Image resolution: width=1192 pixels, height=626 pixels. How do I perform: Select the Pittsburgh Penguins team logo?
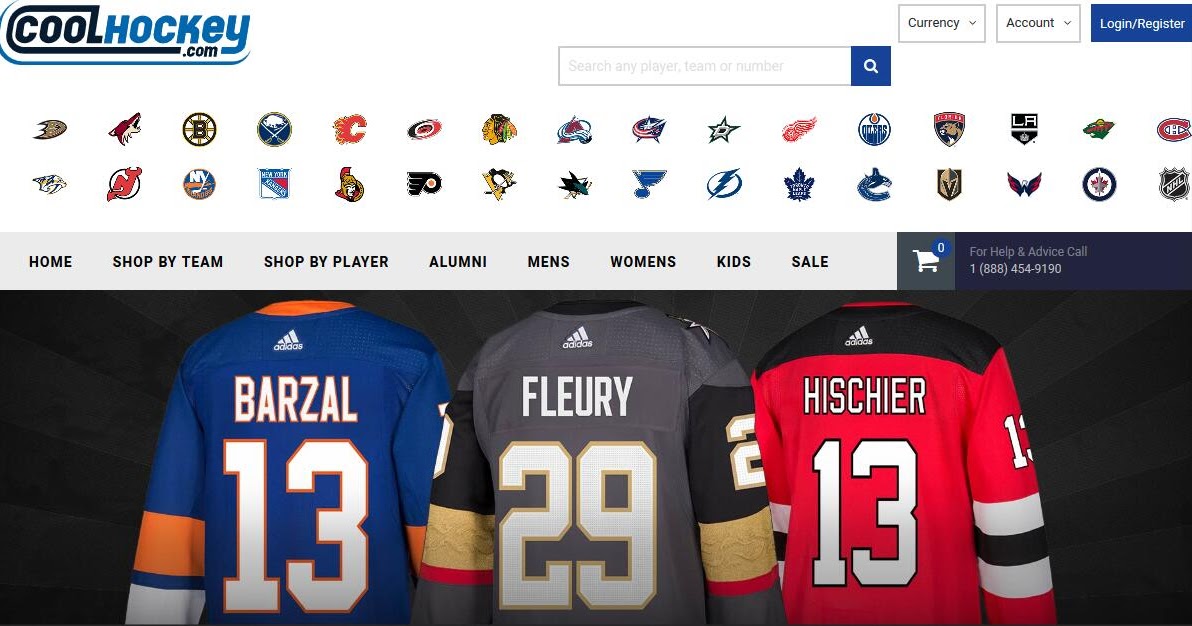coord(500,185)
